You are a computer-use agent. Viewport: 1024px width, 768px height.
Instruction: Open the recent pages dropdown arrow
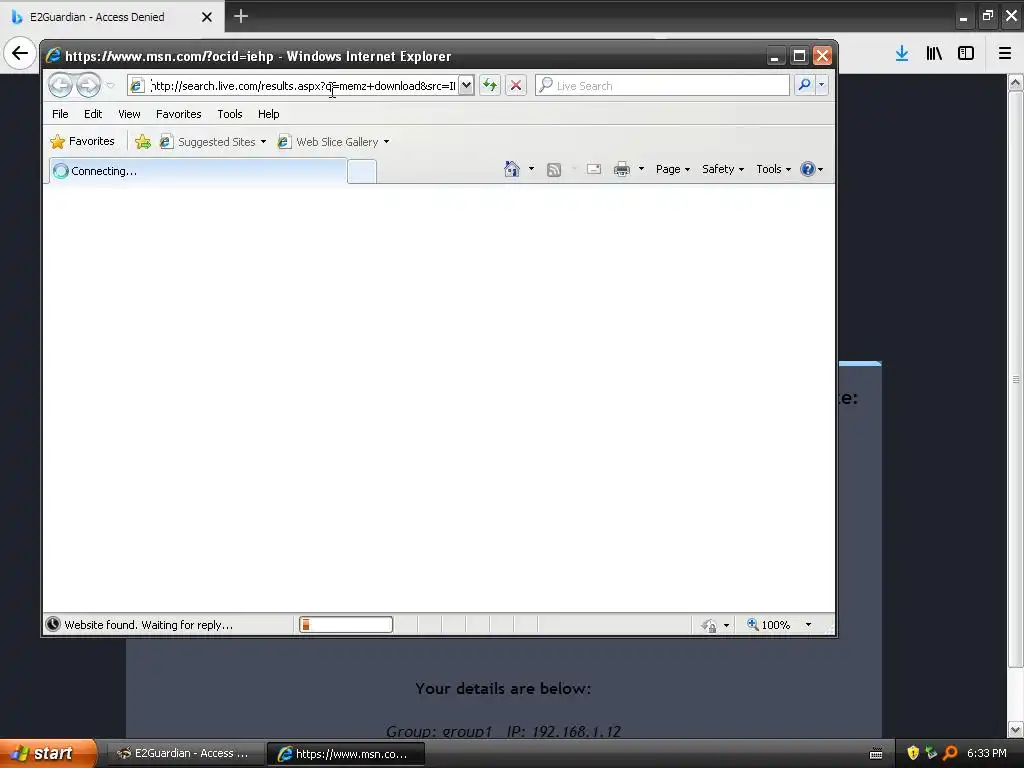(x=110, y=86)
